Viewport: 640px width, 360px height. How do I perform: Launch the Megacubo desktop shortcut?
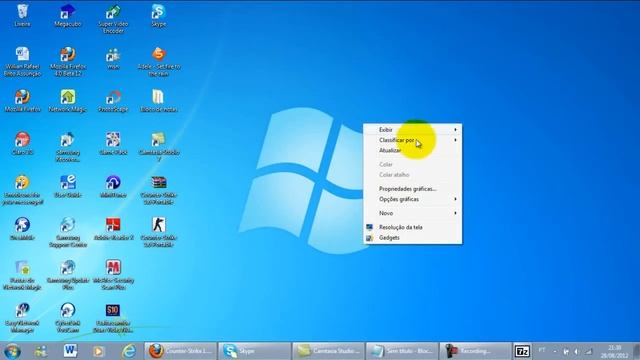[x=68, y=16]
